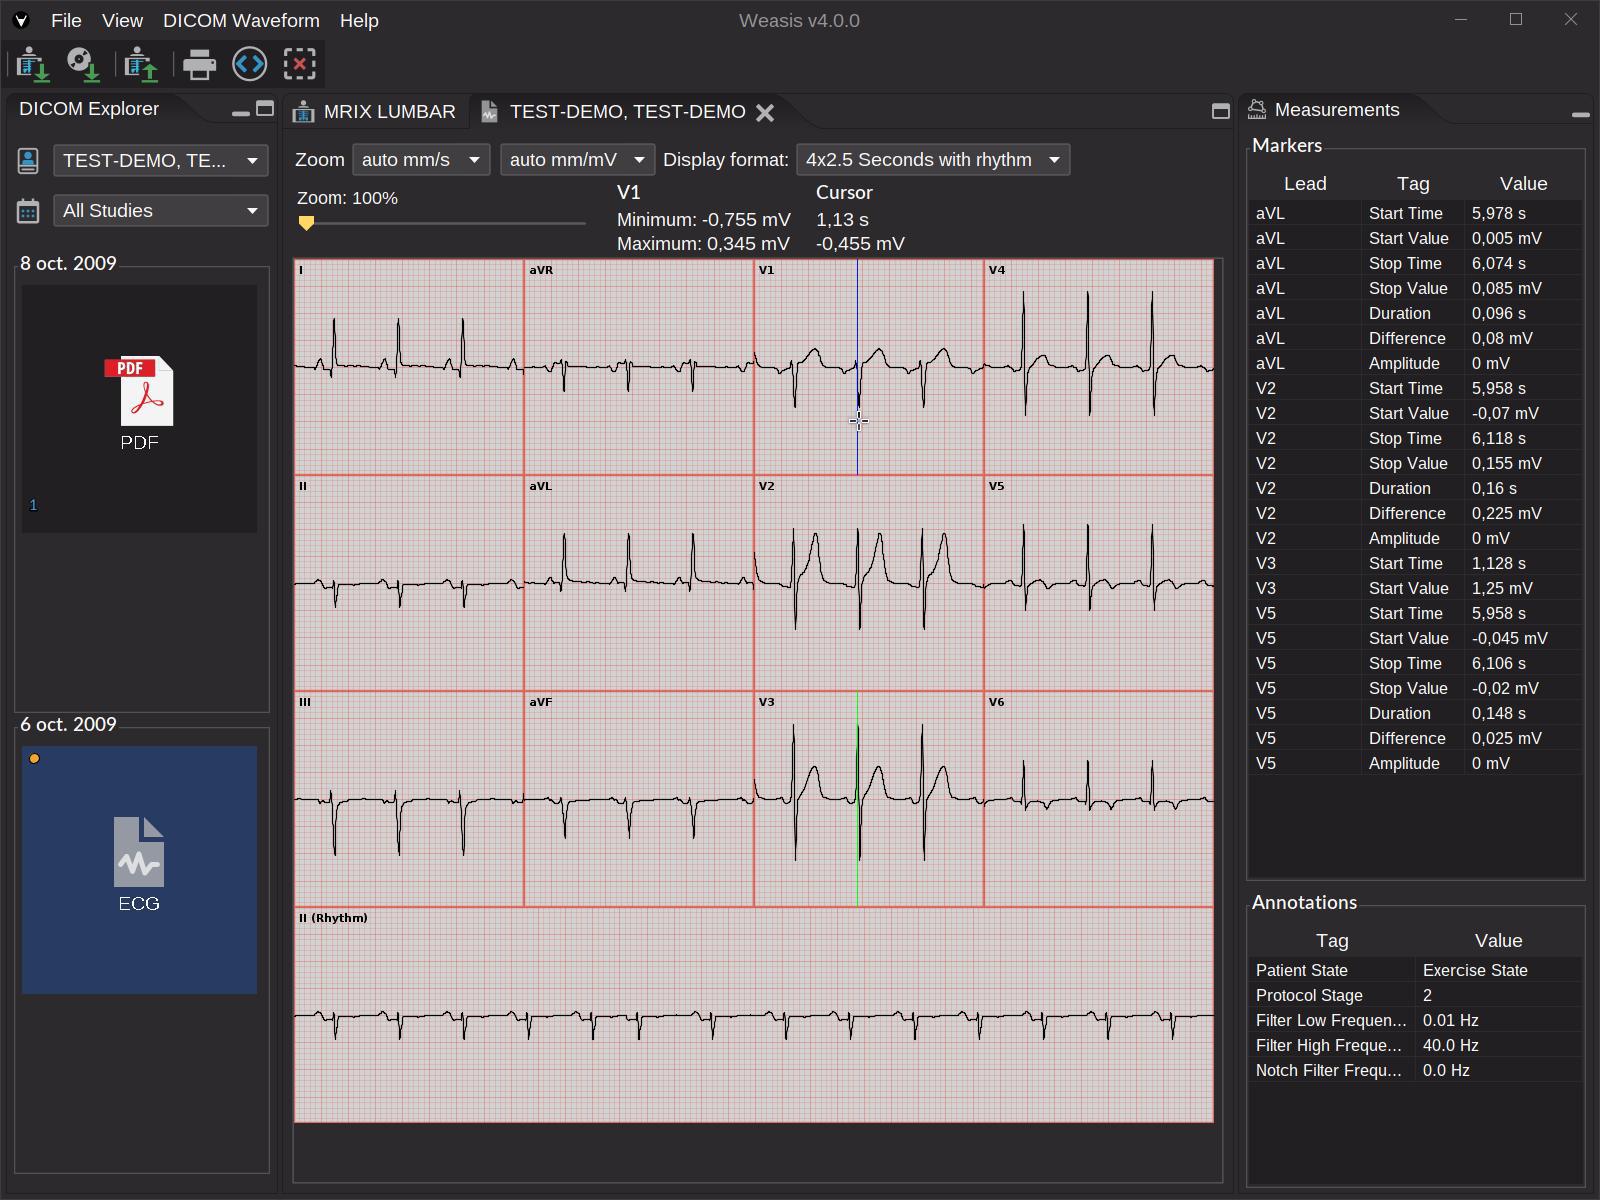Open the Print dialog via printer icon
Screen dimensions: 1600x1200
[x=200, y=64]
